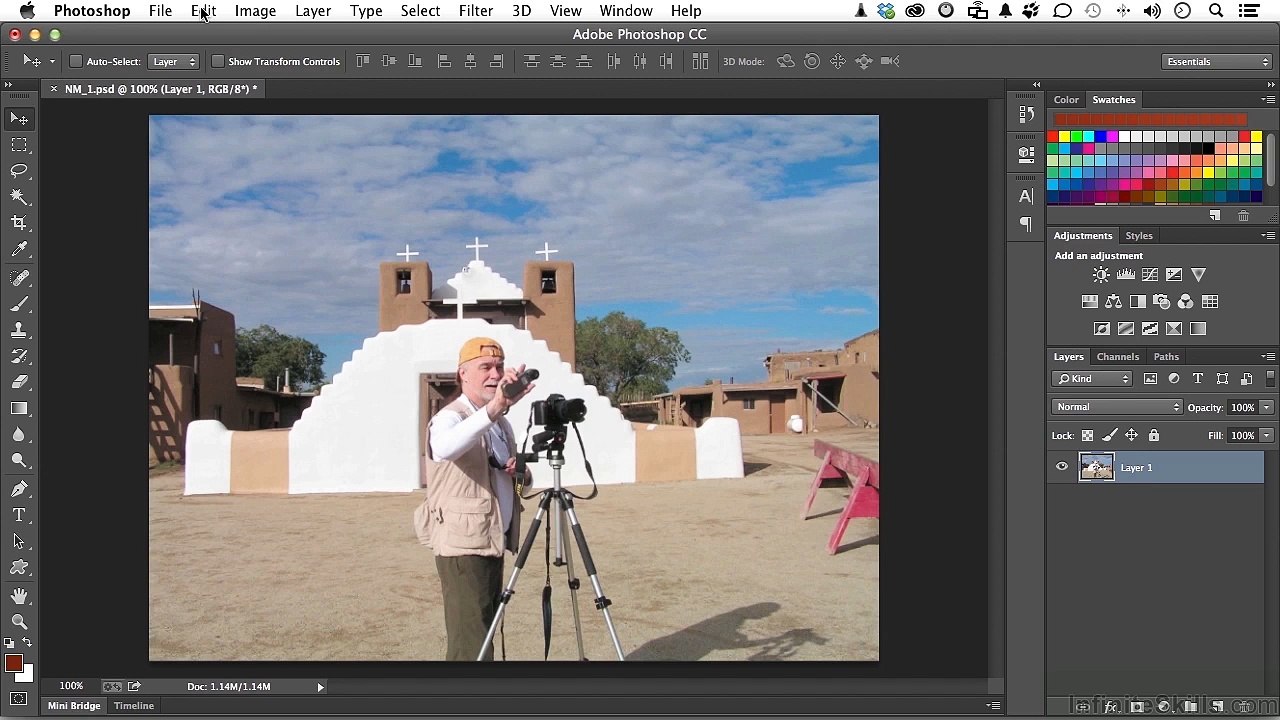Viewport: 1280px width, 720px height.
Task: Open the Timeline tab
Action: (x=133, y=706)
